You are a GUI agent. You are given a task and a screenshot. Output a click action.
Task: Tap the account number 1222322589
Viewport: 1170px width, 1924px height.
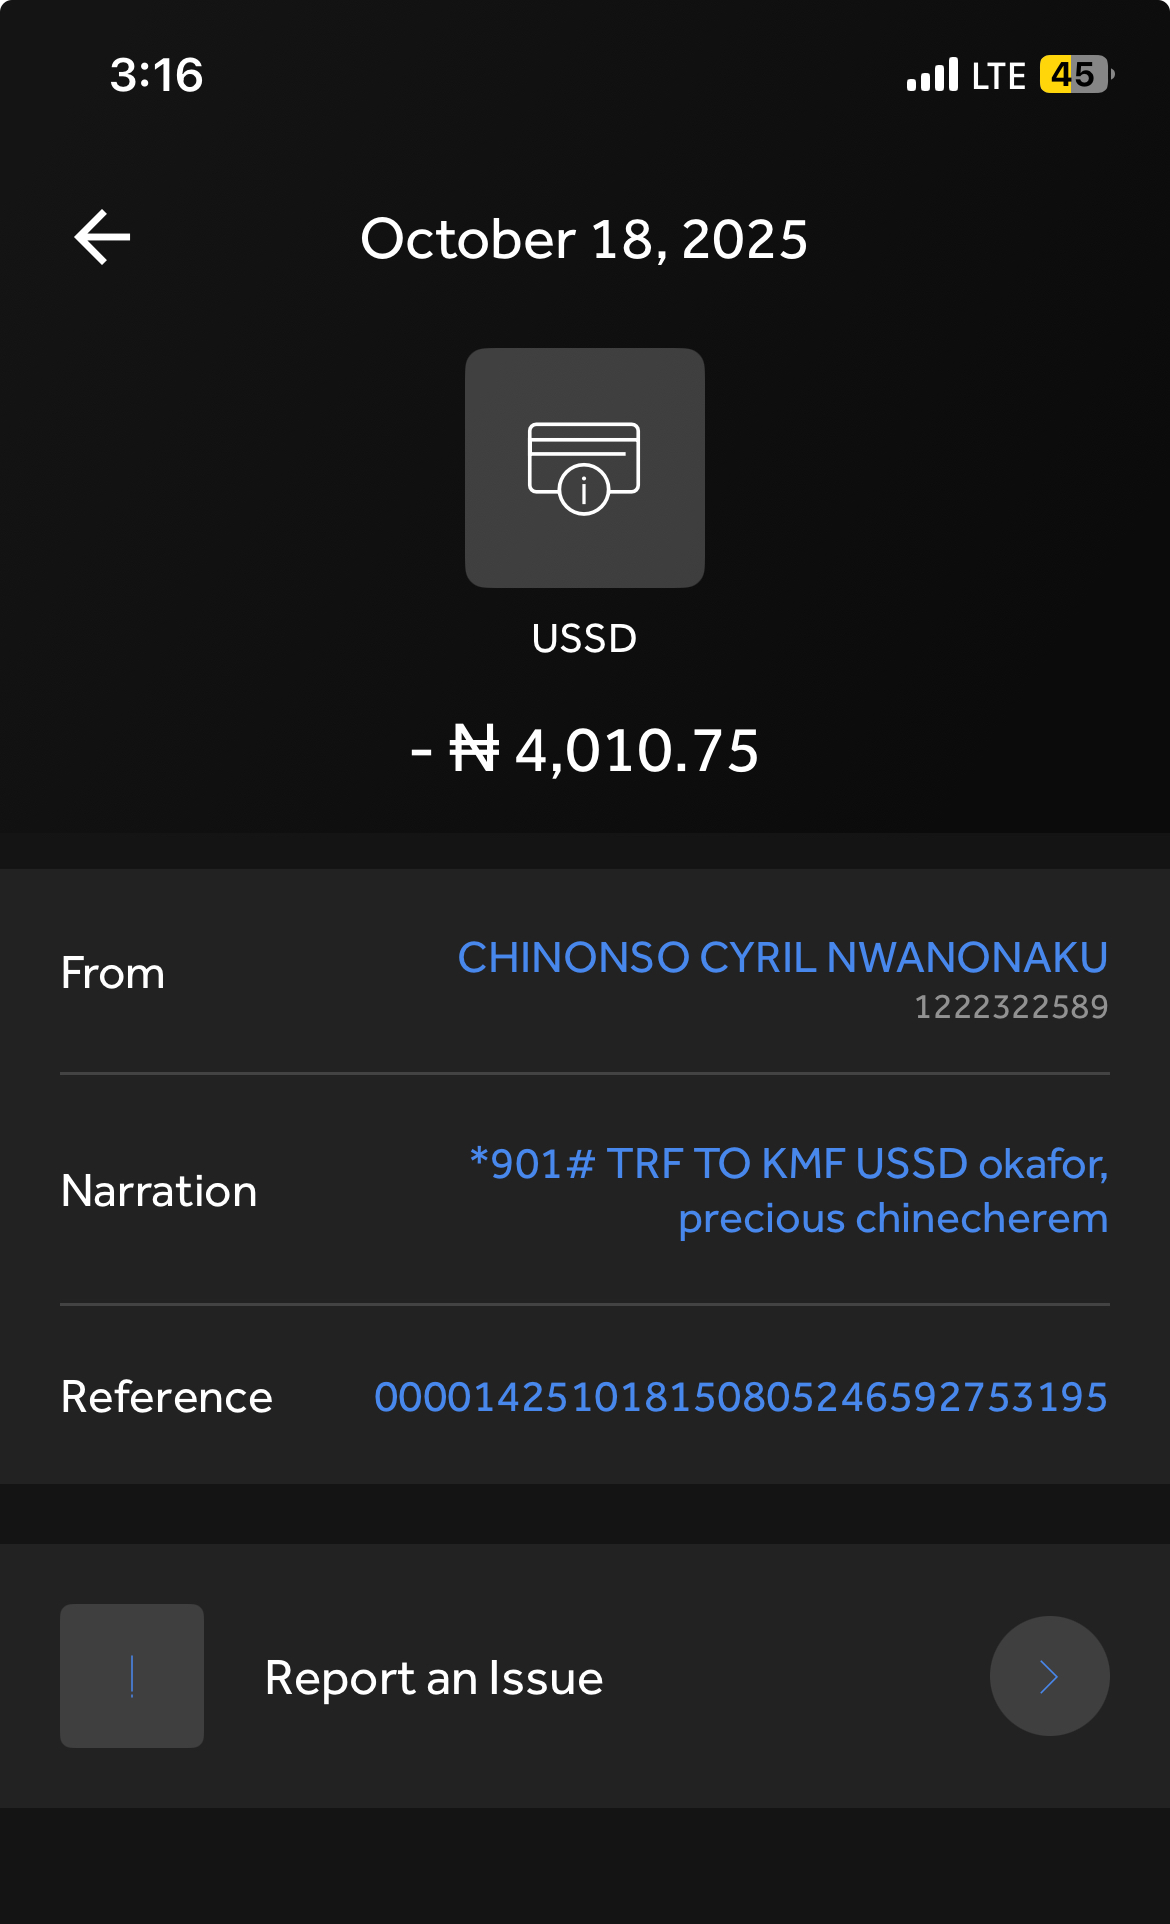[1010, 1007]
